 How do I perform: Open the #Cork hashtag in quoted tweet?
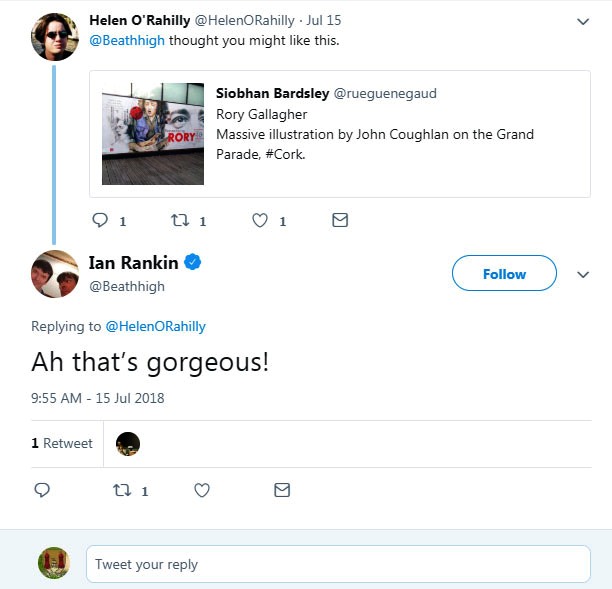click(285, 154)
